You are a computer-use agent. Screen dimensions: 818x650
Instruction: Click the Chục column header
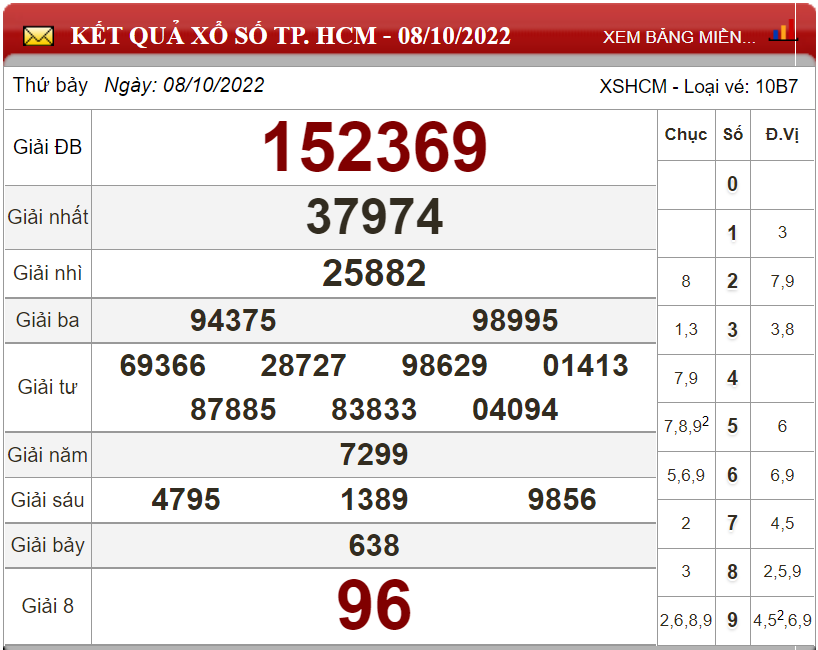685,135
